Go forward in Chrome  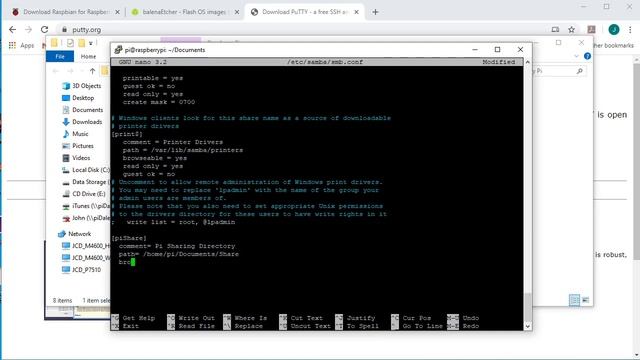28,29
